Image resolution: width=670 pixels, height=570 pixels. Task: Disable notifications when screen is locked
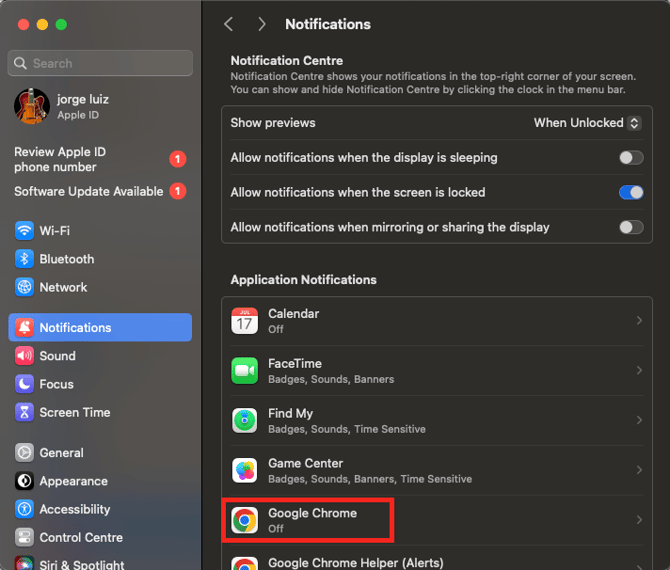tap(631, 192)
